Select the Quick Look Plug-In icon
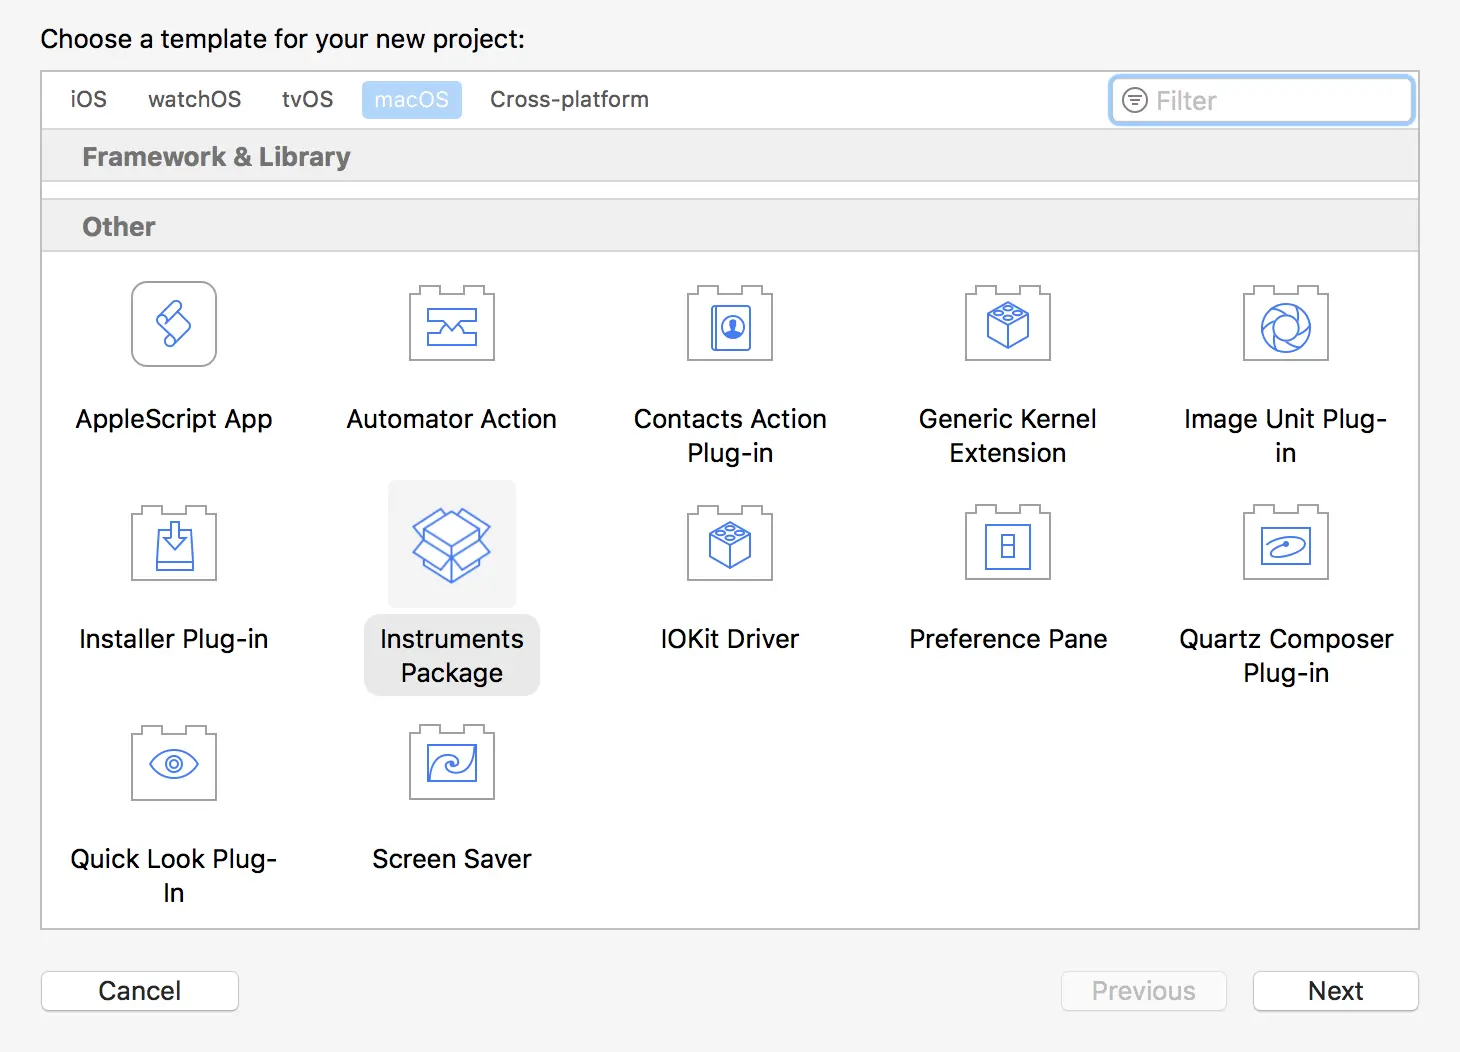The height and width of the screenshot is (1052, 1460). click(174, 764)
